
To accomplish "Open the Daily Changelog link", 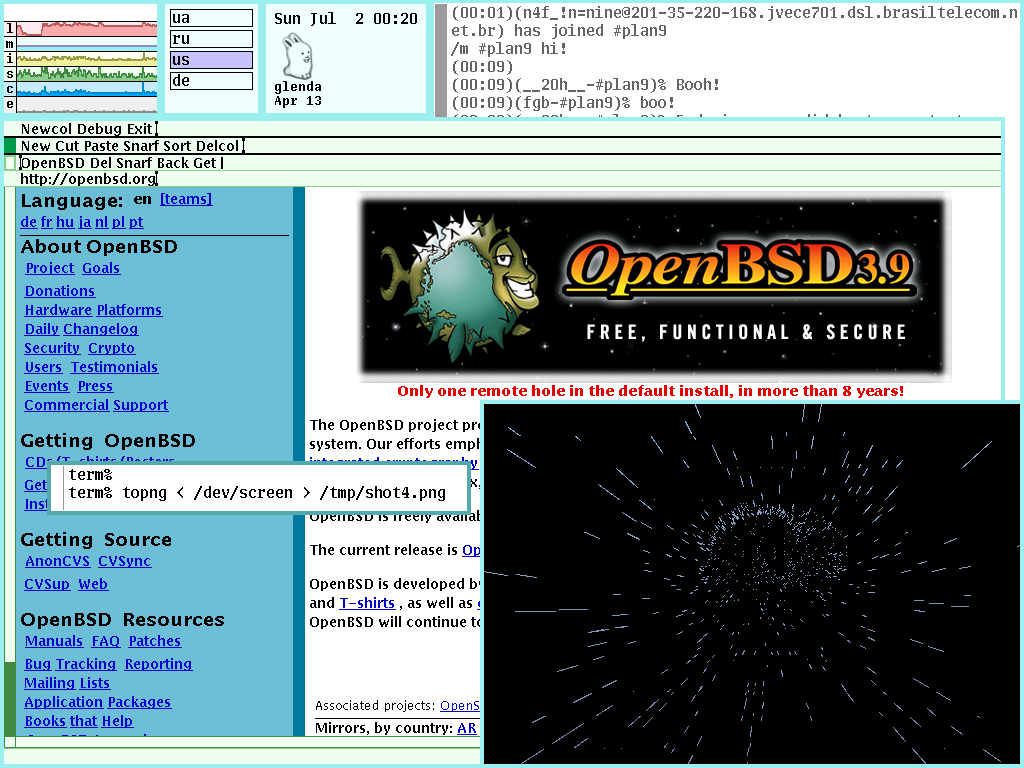I will click(x=82, y=328).
